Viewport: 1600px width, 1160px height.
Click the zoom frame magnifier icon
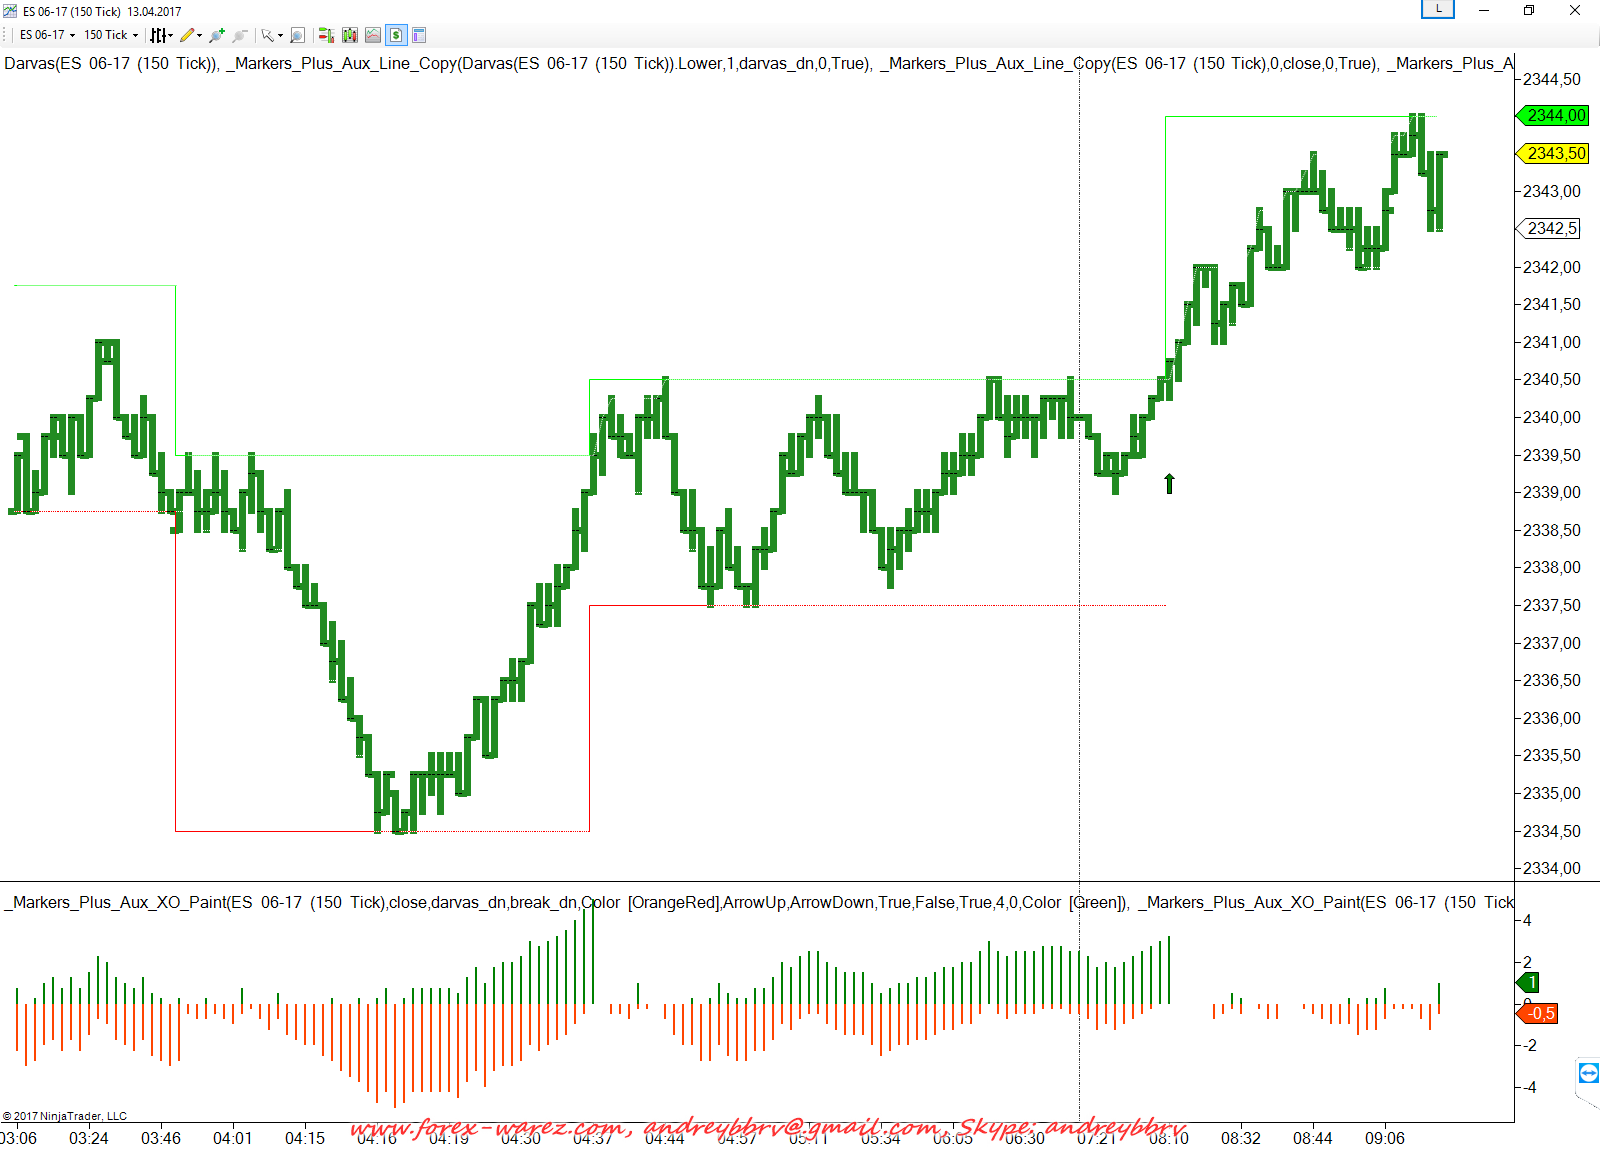[297, 35]
